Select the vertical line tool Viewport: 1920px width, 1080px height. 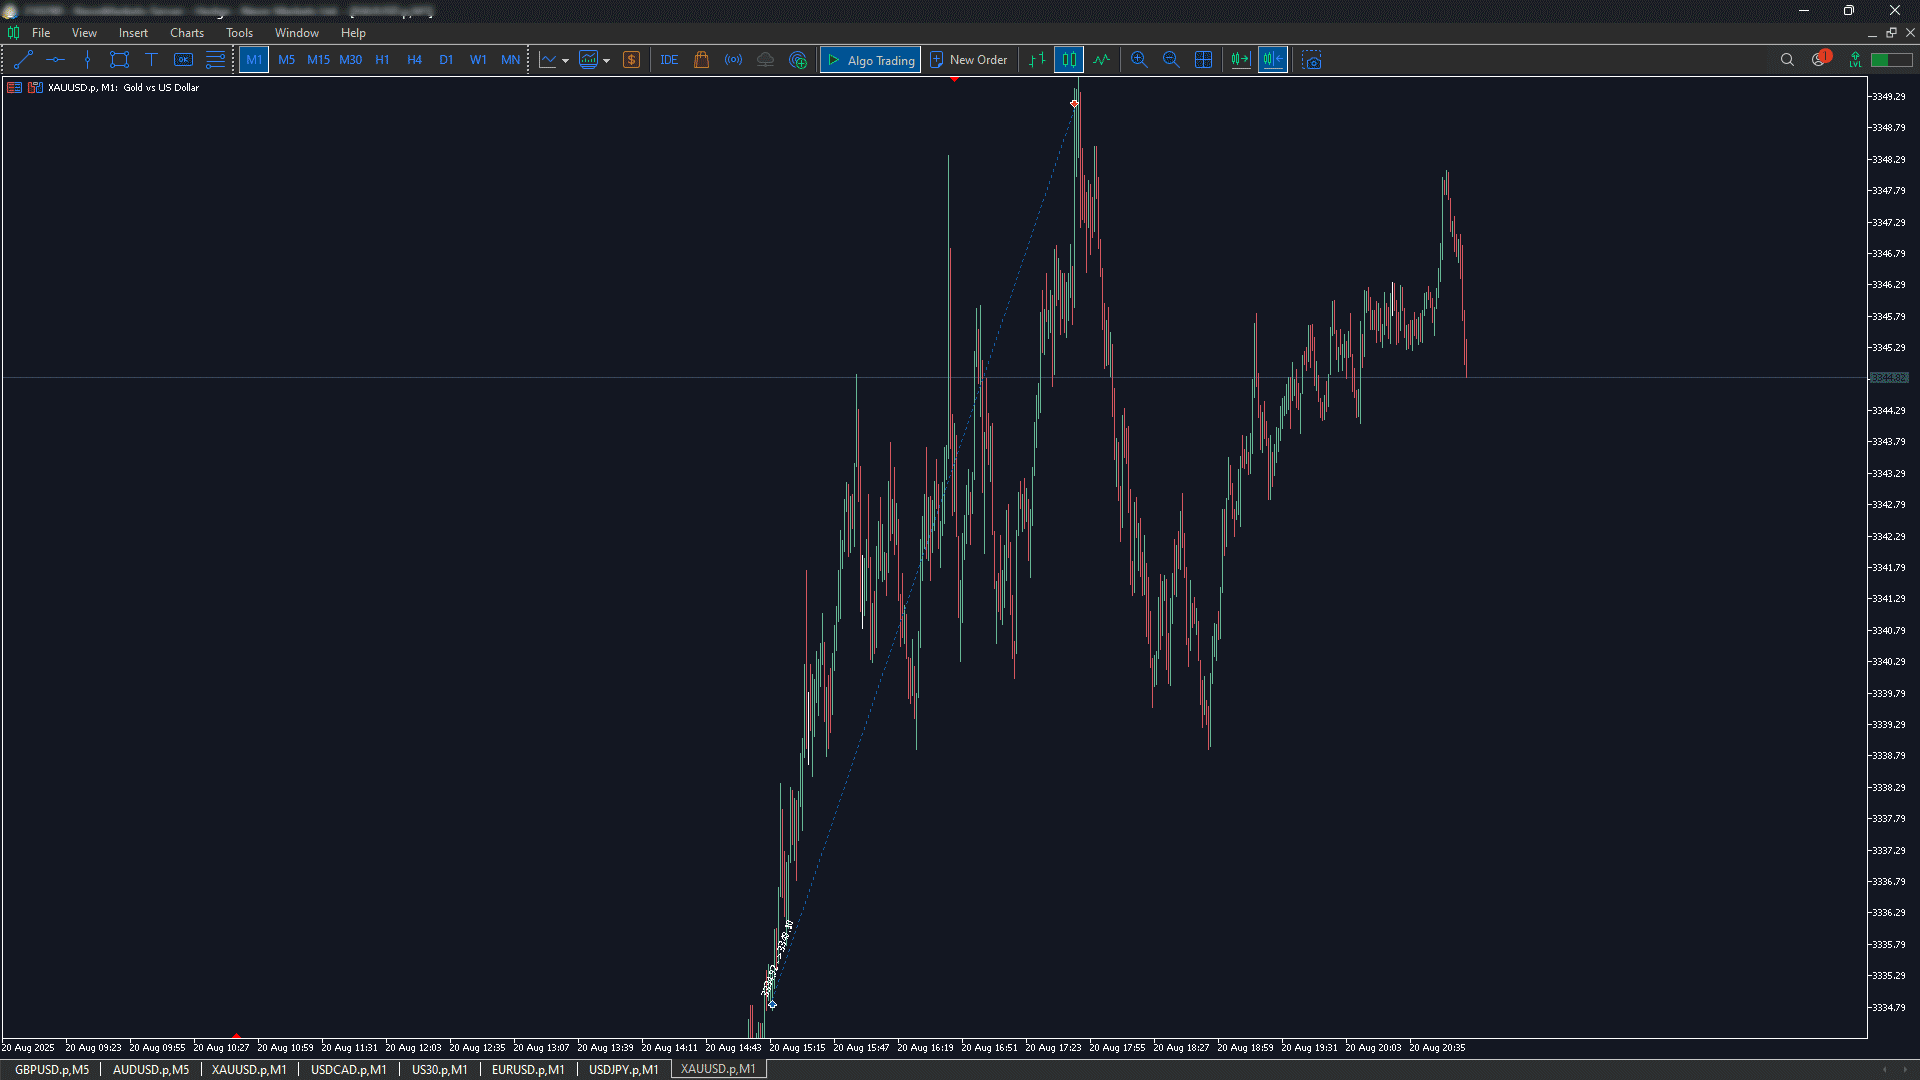(87, 60)
